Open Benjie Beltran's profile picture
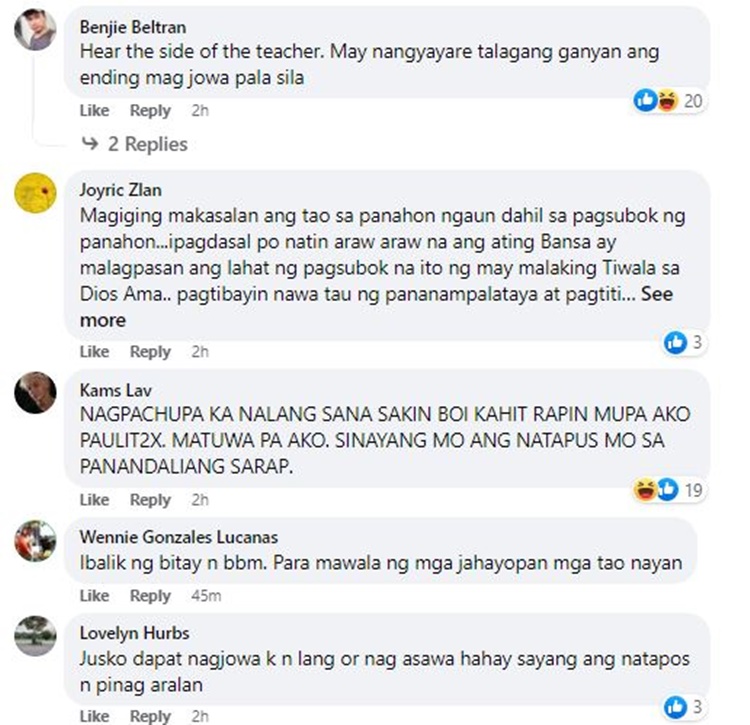 35,30
